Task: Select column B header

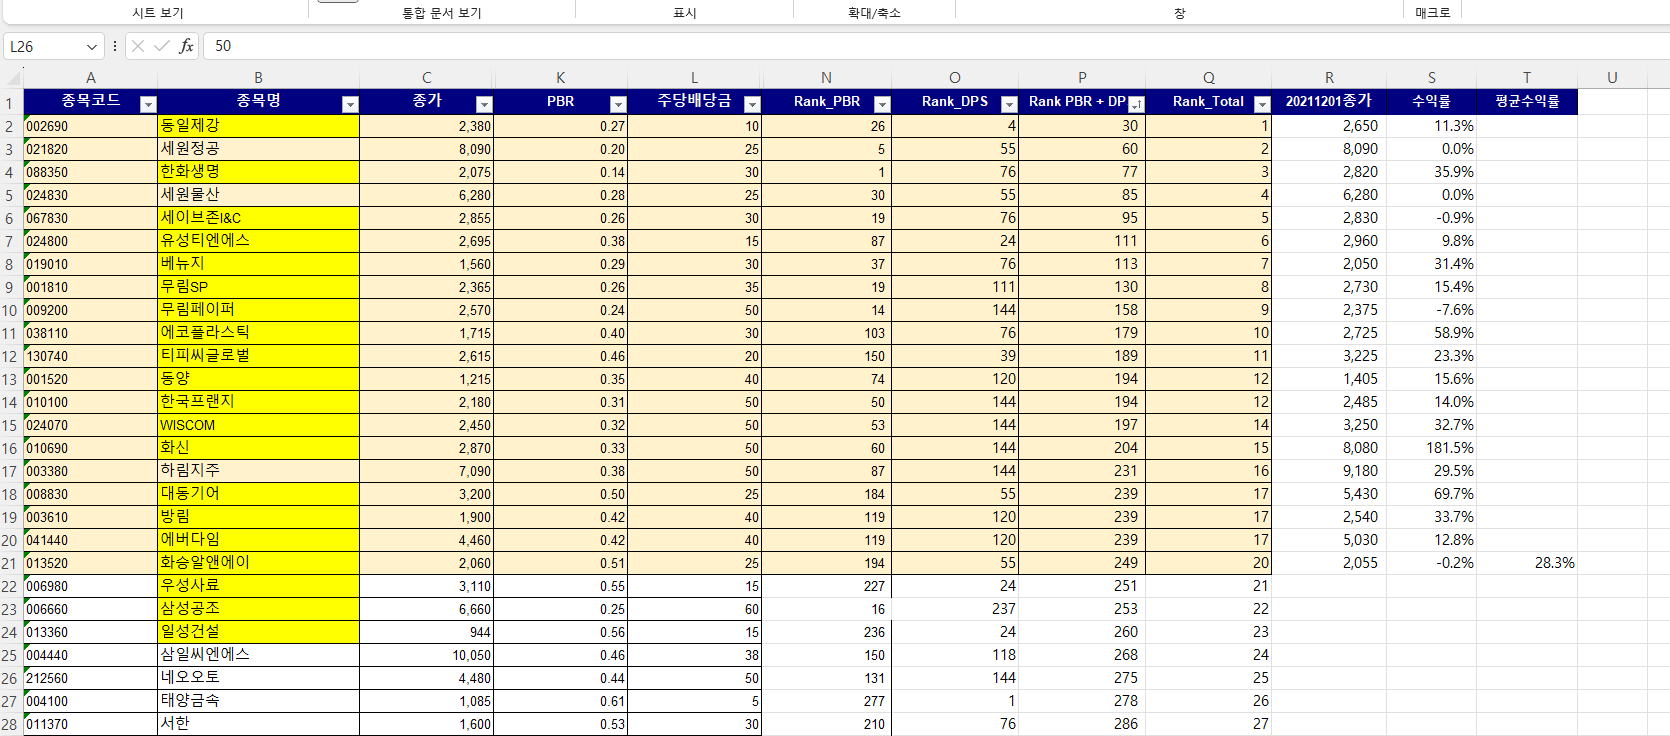Action: [x=258, y=78]
